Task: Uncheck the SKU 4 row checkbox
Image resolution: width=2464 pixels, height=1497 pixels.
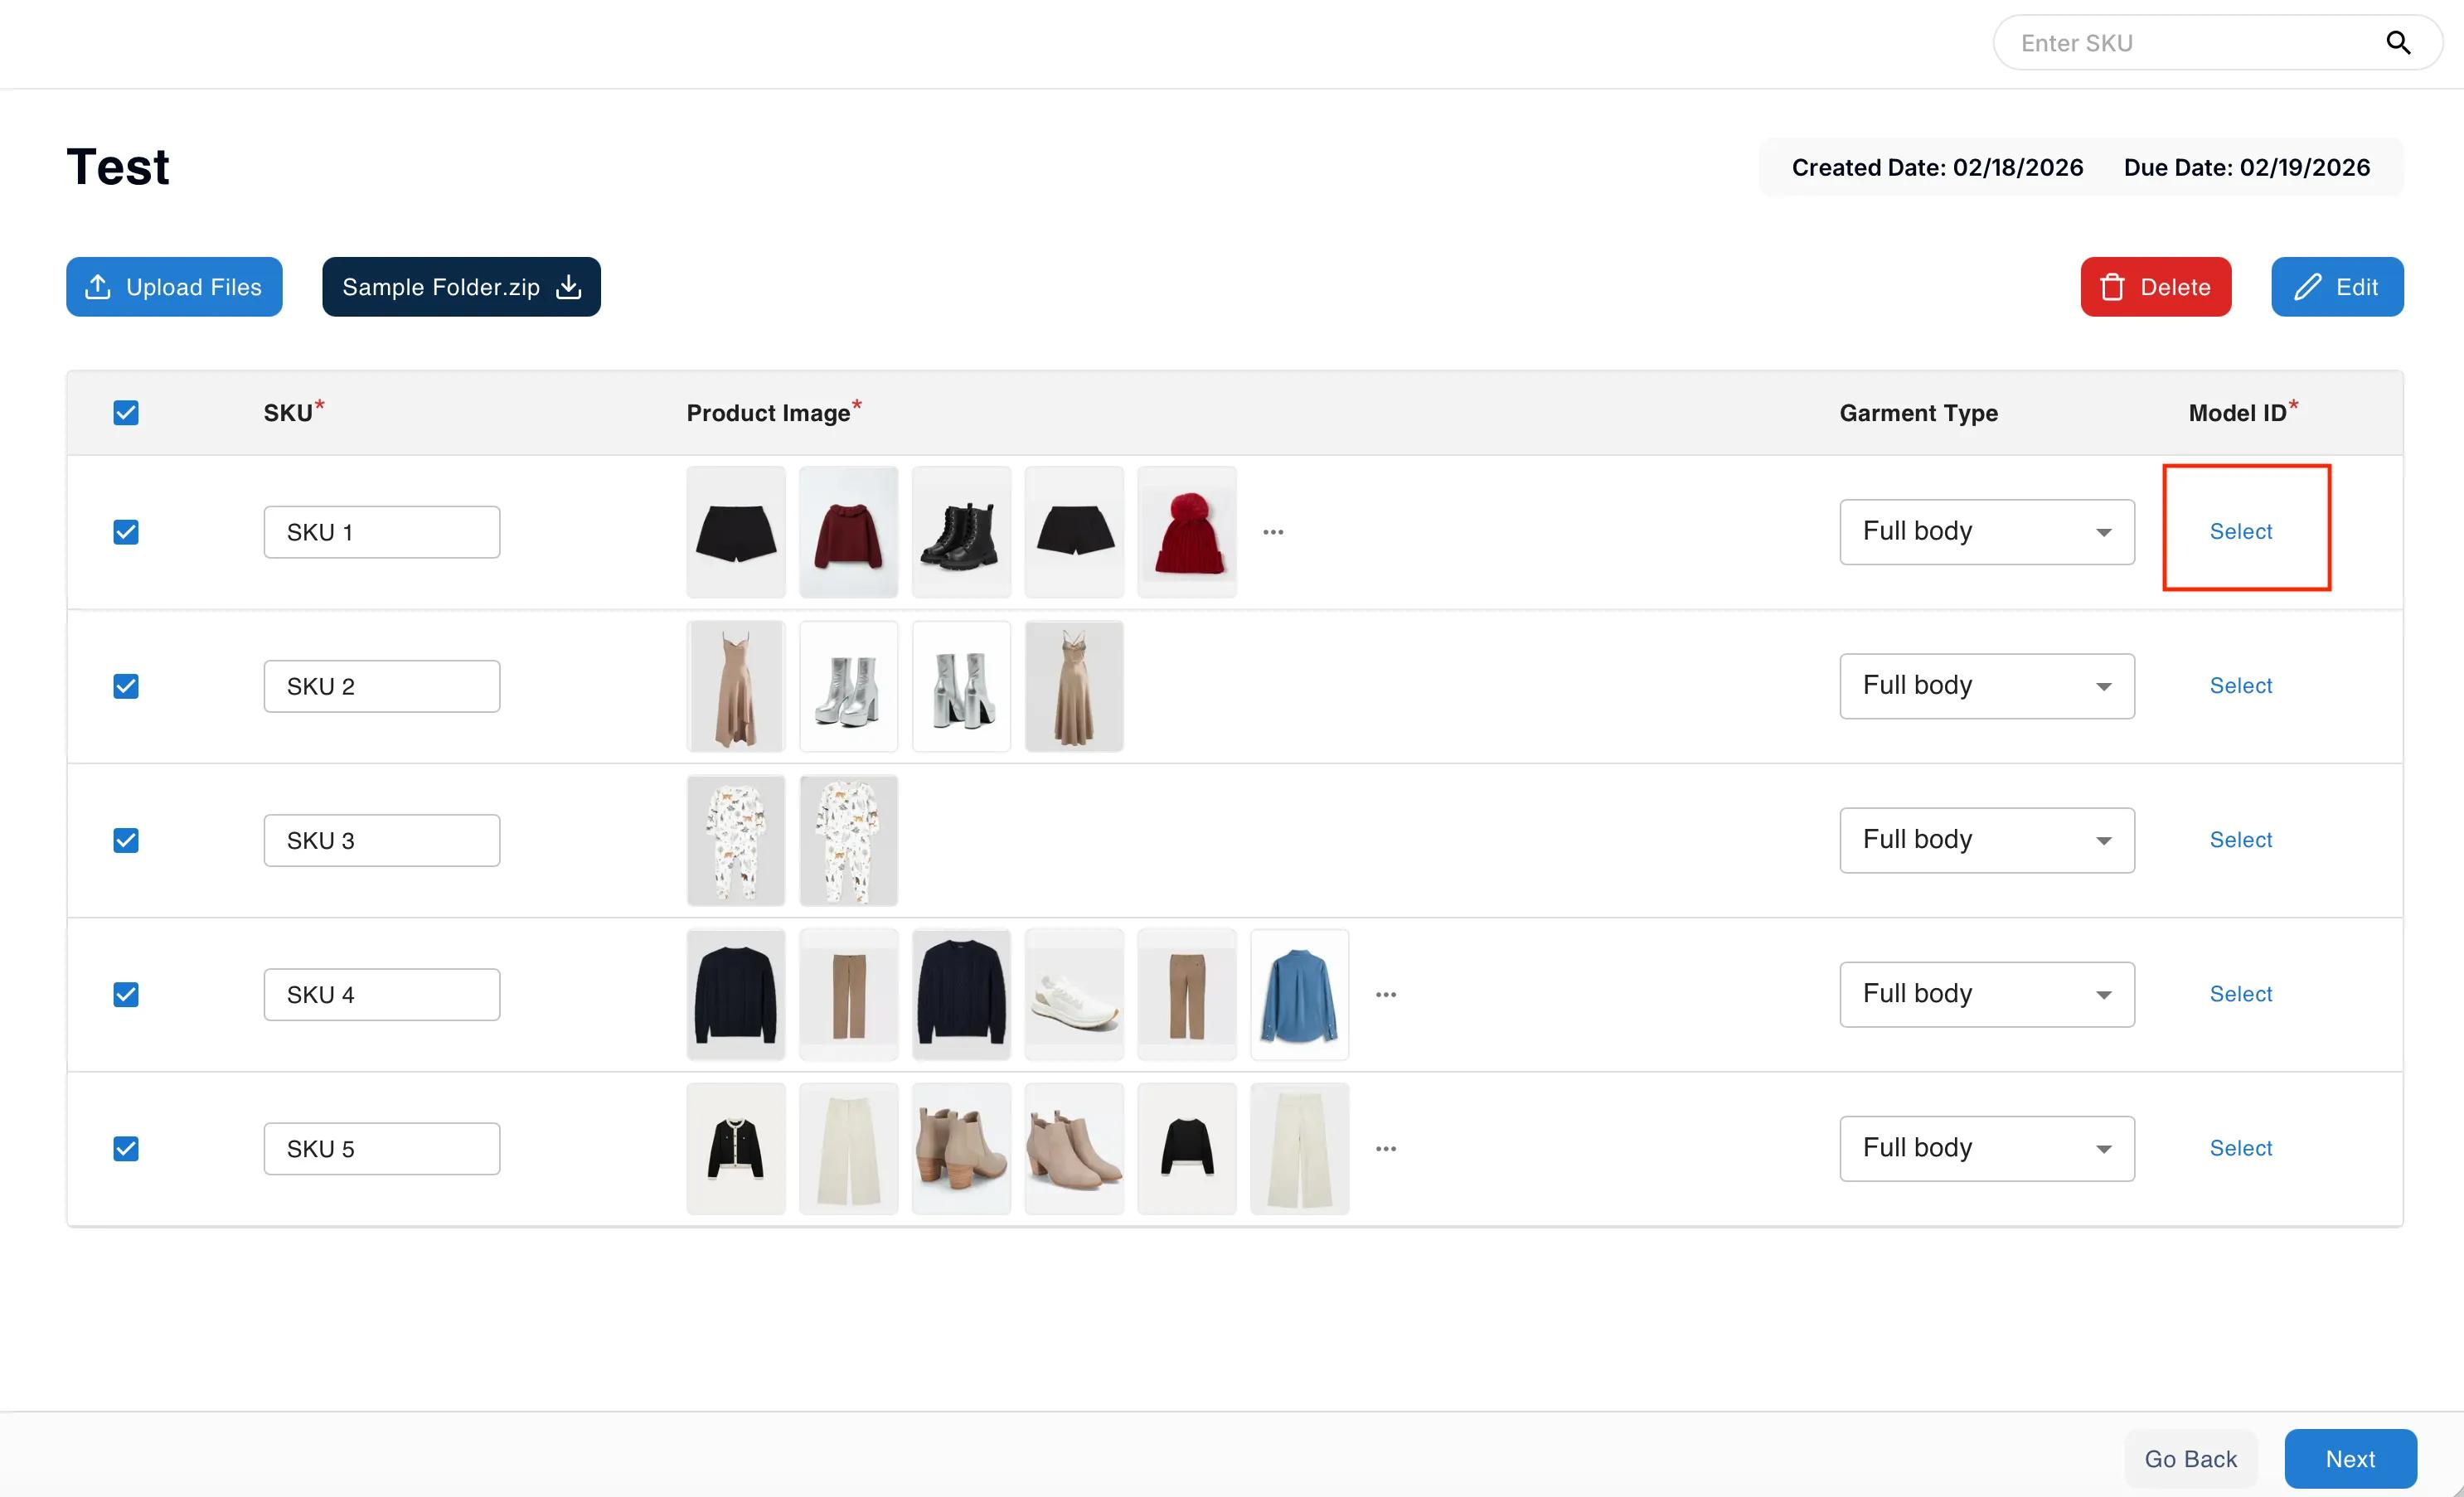Action: coord(126,994)
